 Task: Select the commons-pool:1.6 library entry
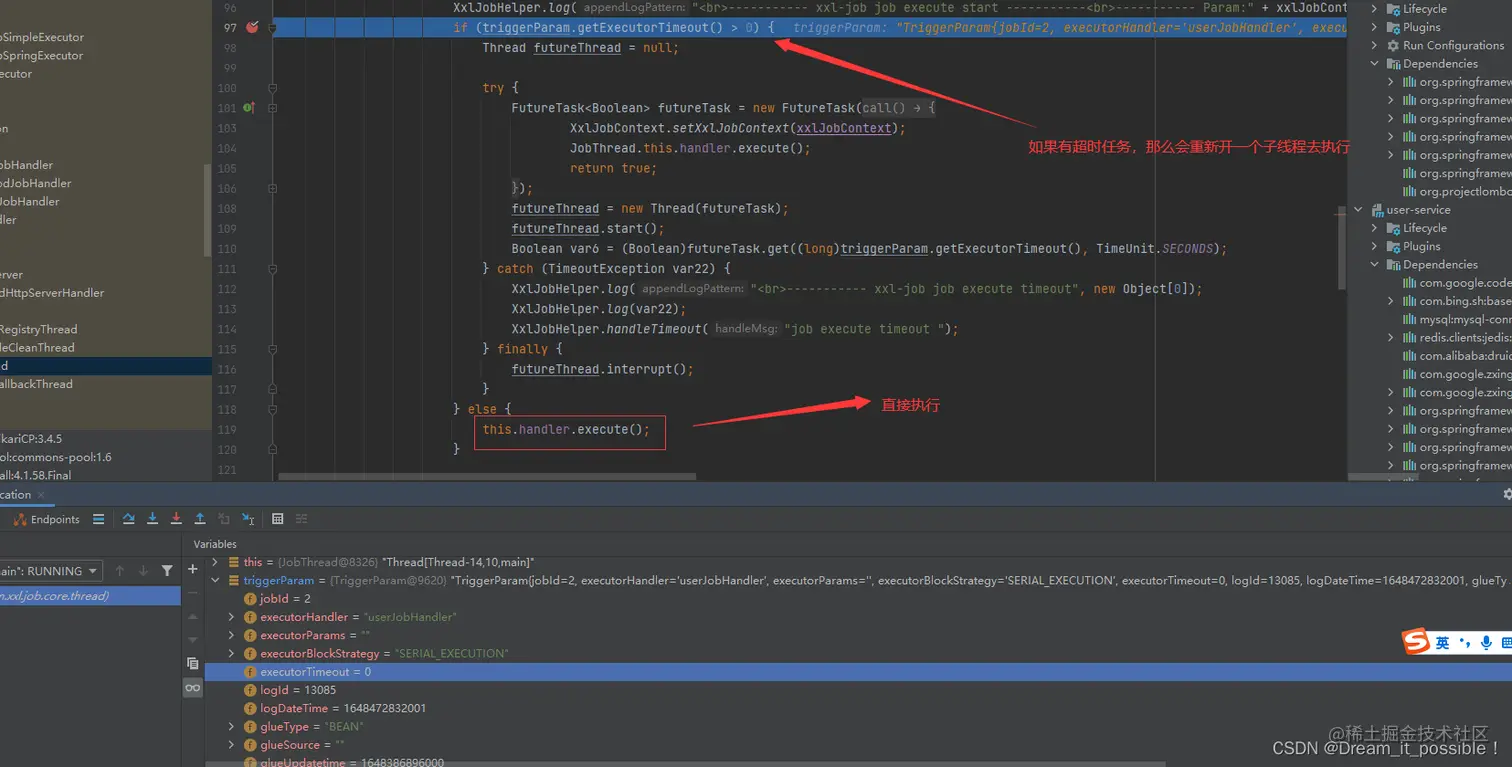55,457
